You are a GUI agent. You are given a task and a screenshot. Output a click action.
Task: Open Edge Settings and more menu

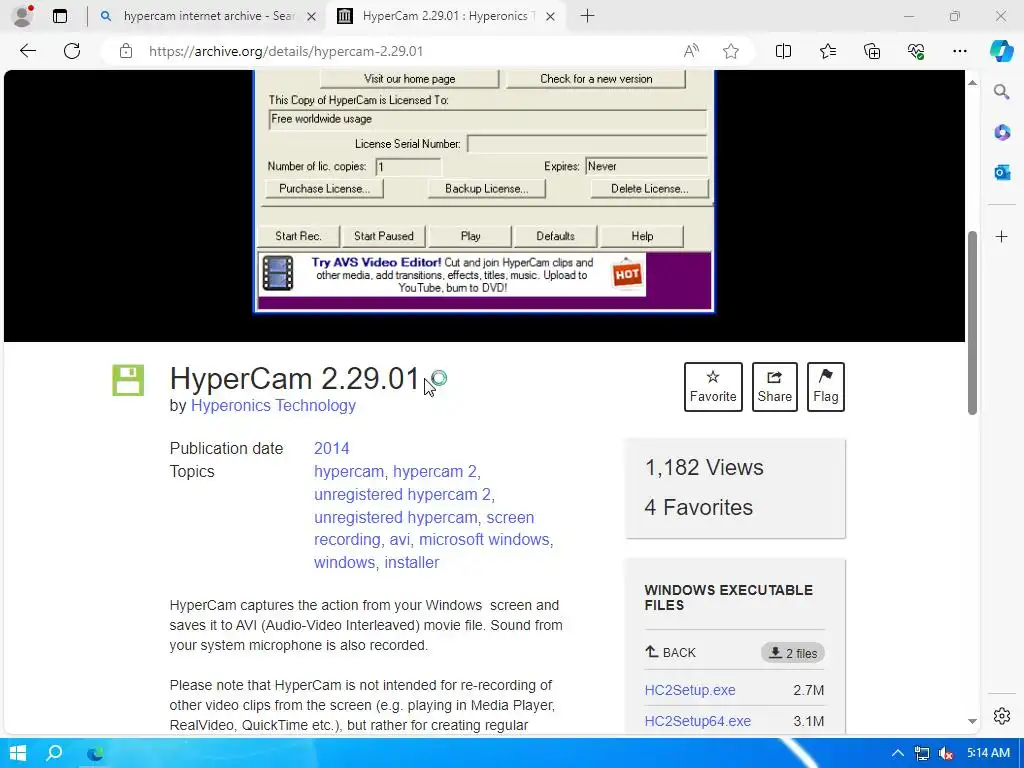click(x=959, y=51)
